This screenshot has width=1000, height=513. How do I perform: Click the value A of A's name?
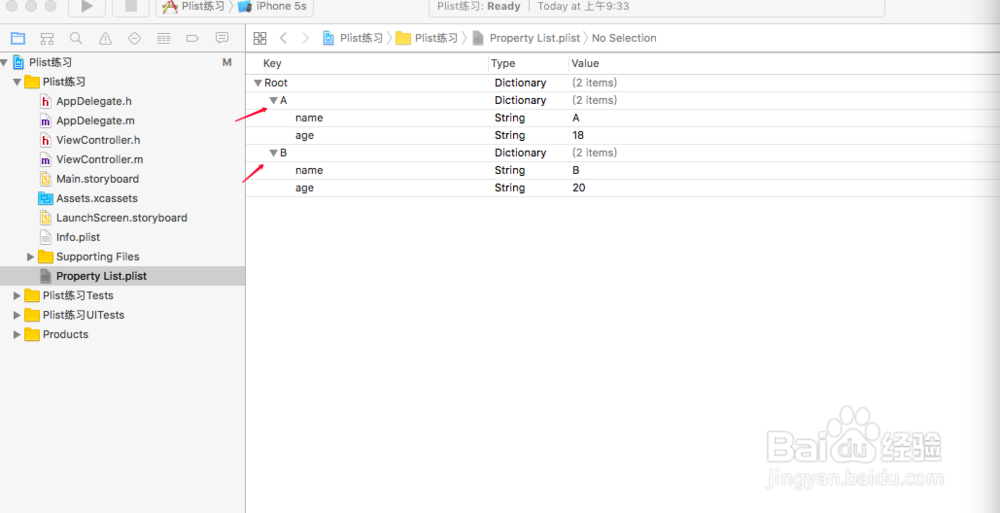576,118
